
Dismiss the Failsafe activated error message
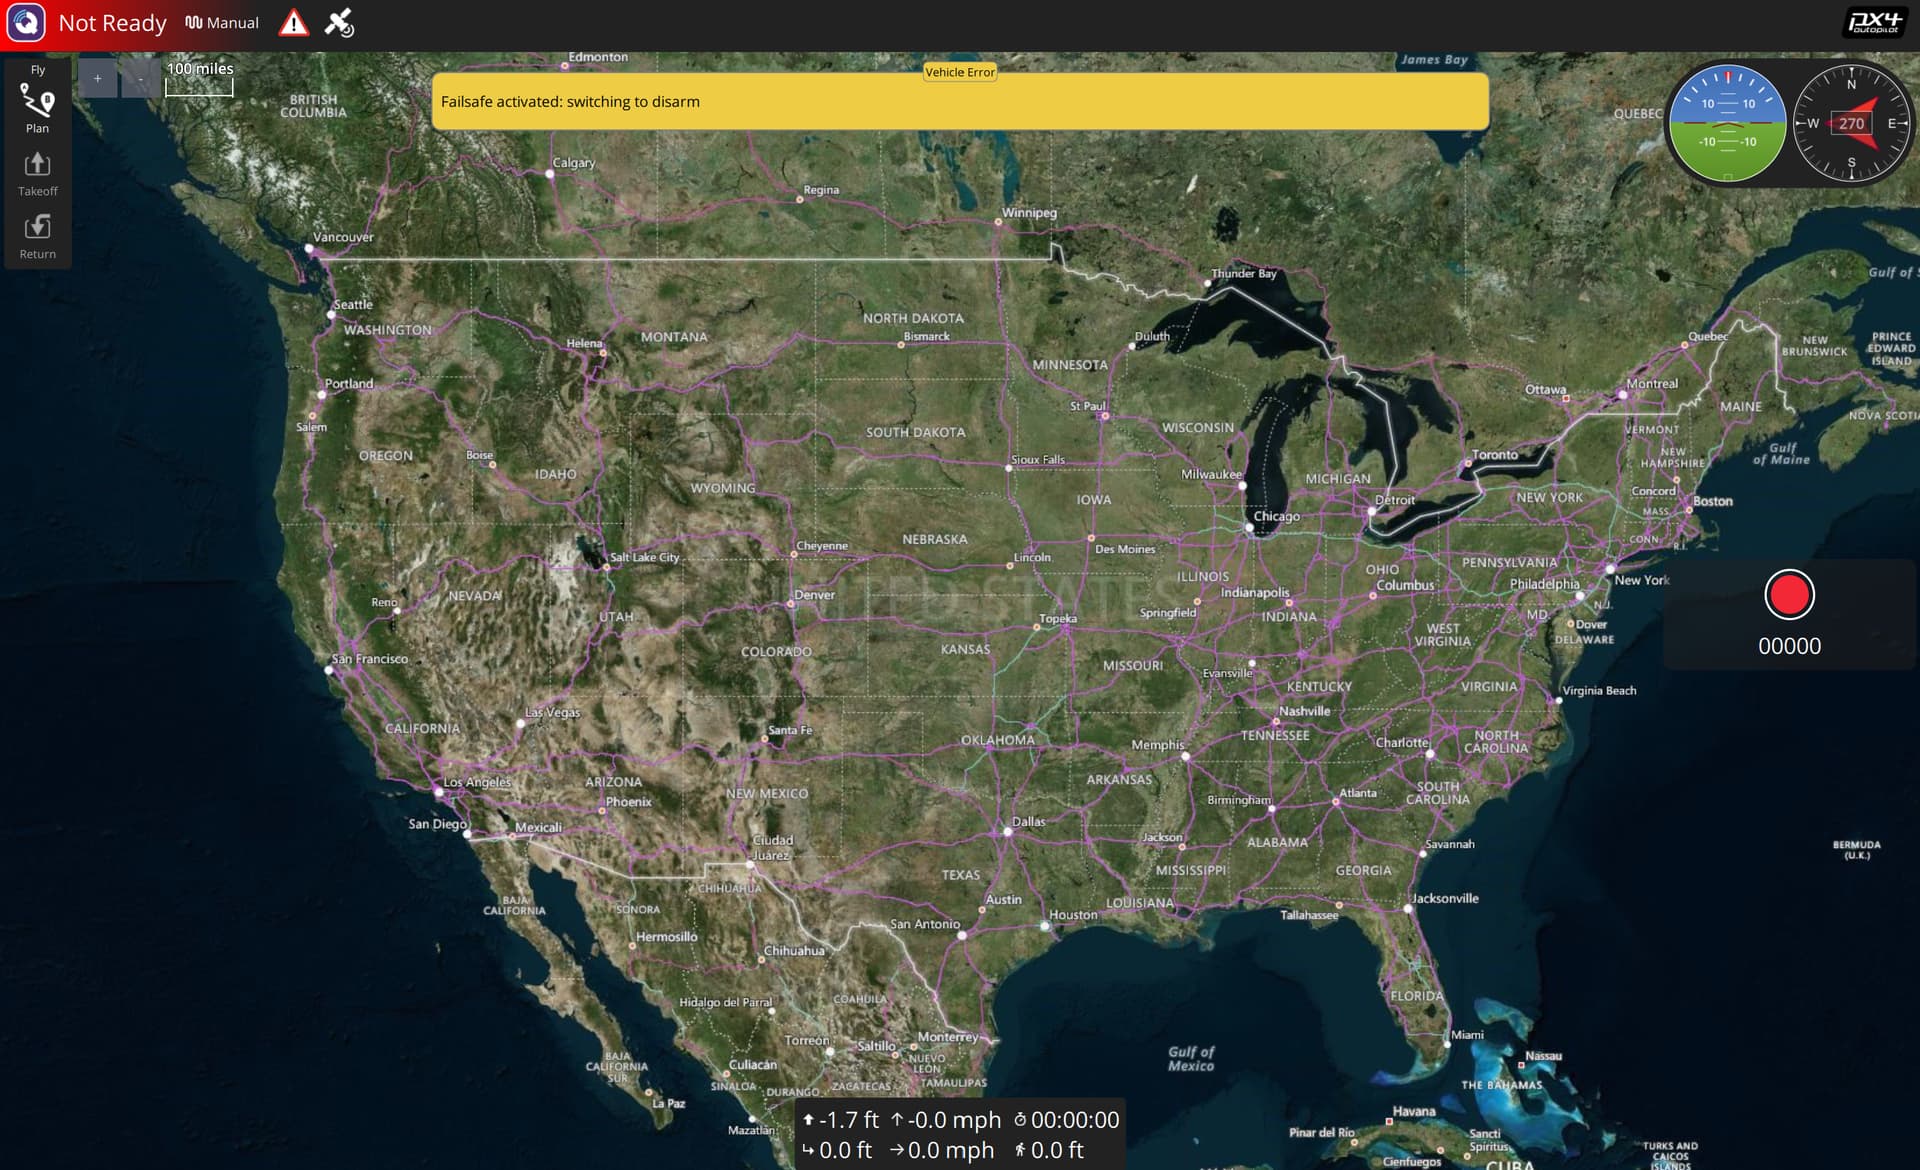point(960,101)
